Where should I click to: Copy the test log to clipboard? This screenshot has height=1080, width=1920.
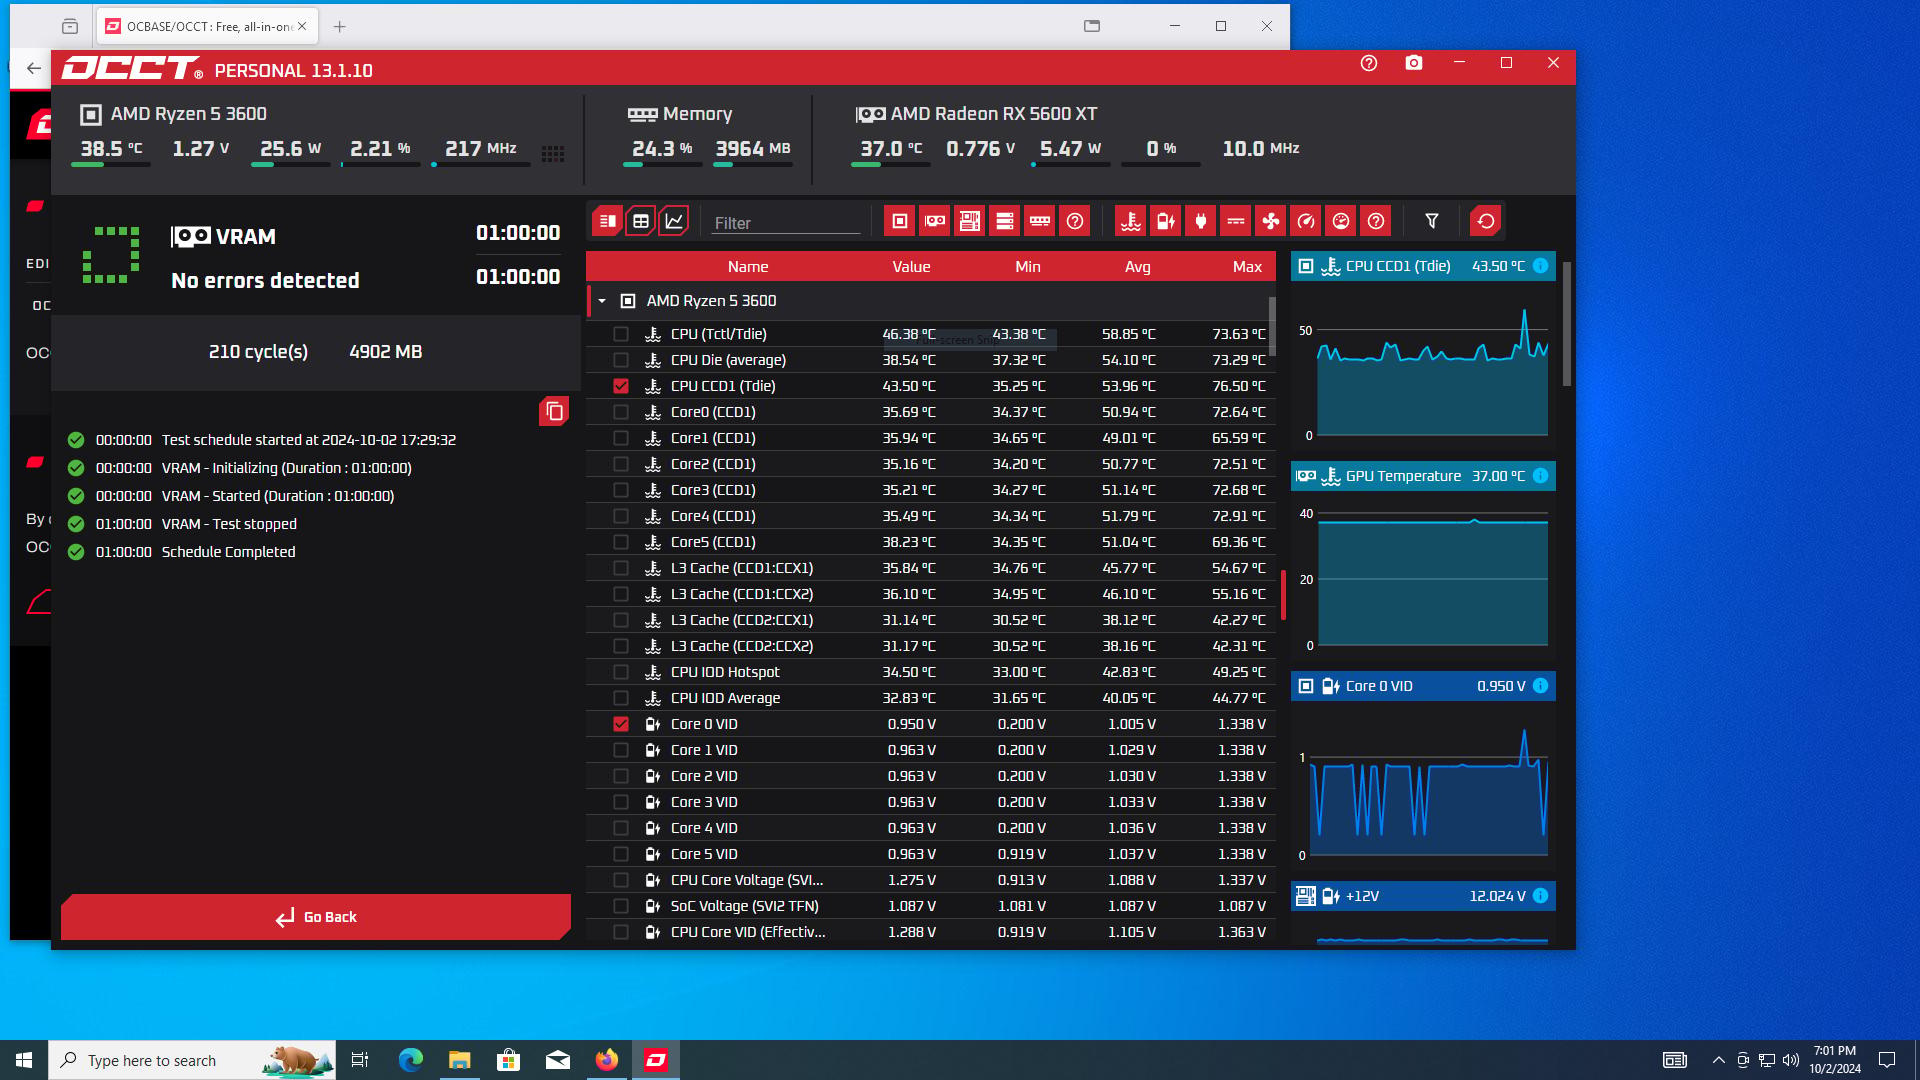(x=554, y=411)
